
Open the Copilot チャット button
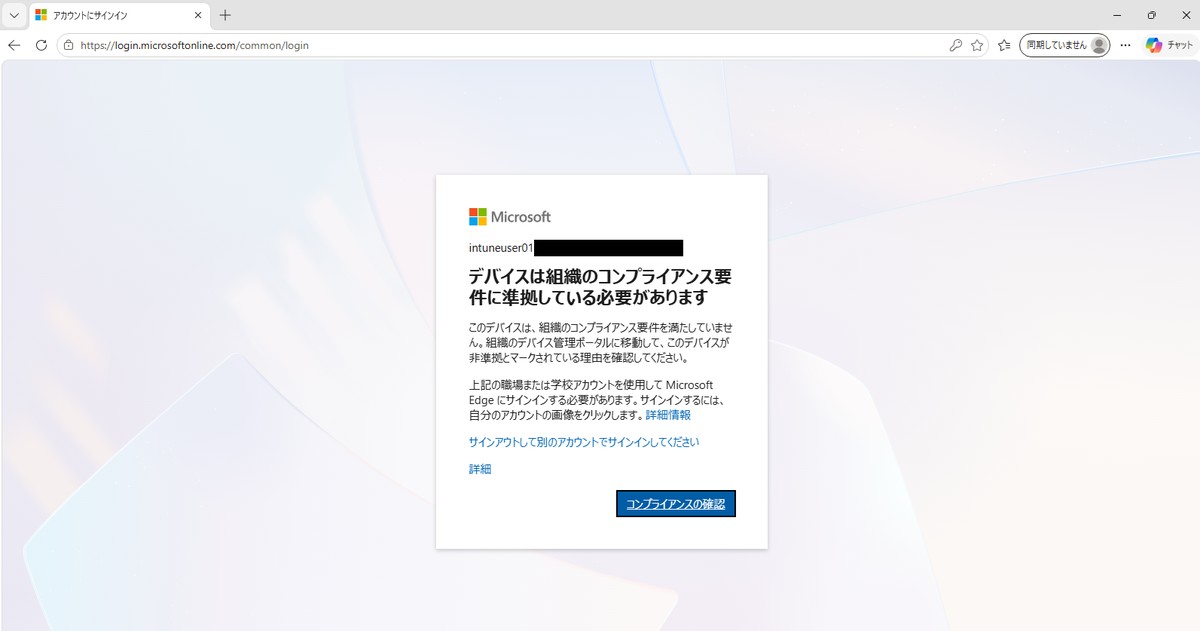click(1169, 45)
